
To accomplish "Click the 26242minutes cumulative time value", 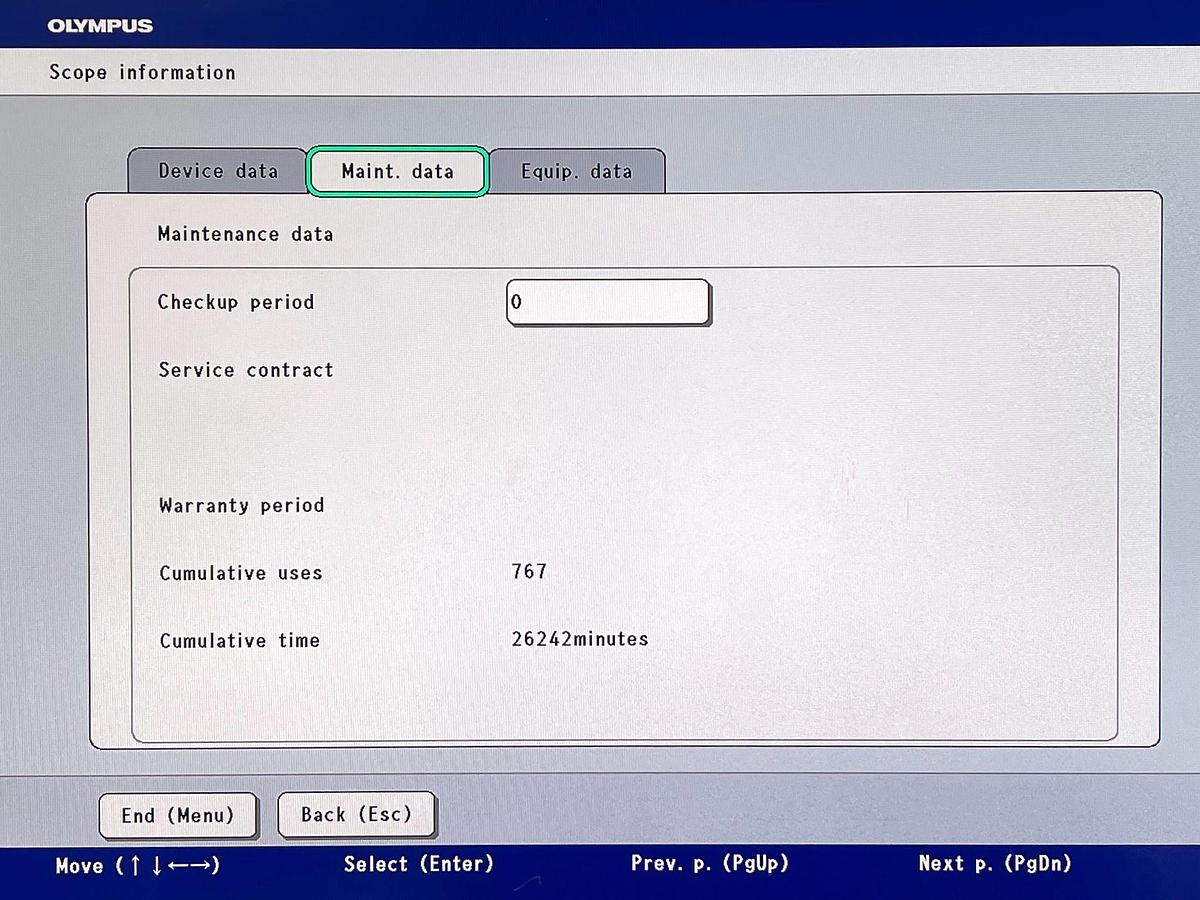I will (x=580, y=638).
